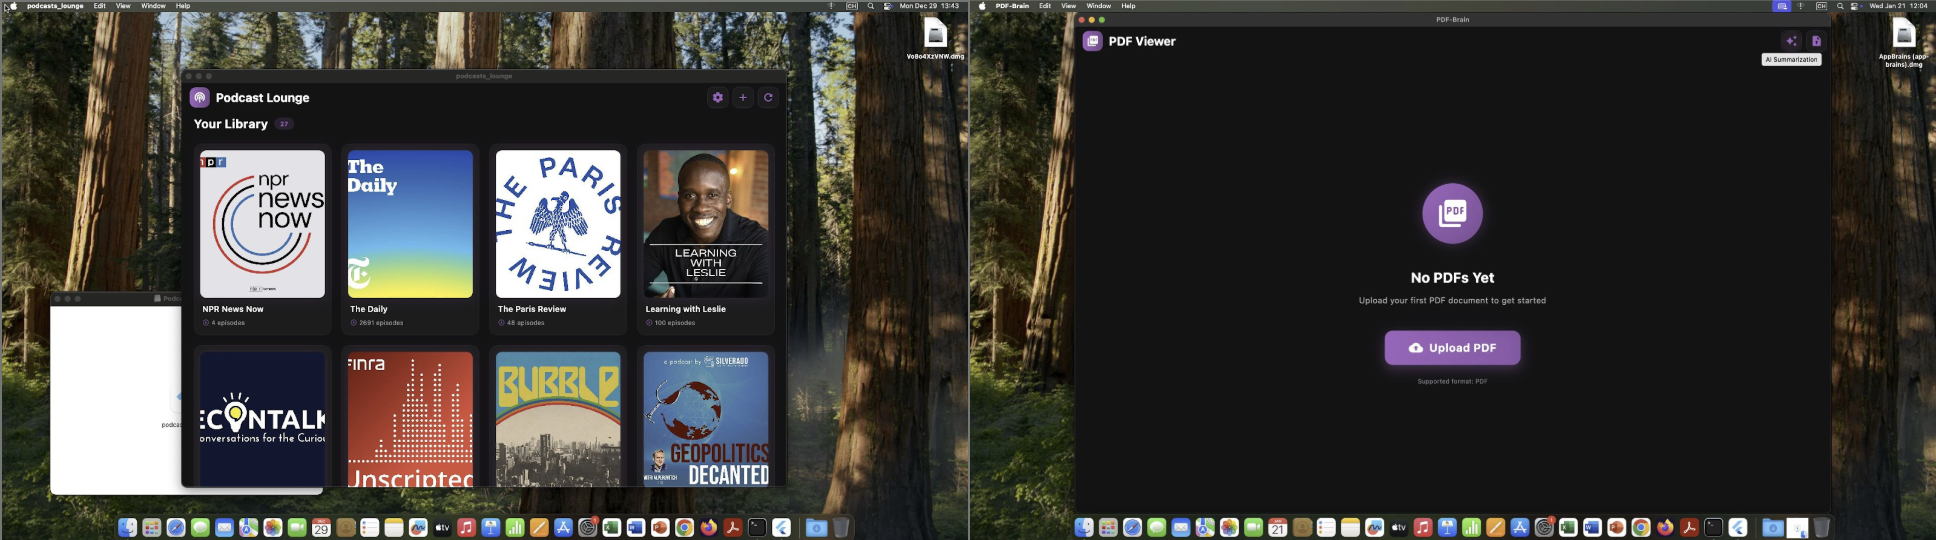Open Music app in dock below Podcast Lounge
The image size is (1936, 540).
point(466,527)
